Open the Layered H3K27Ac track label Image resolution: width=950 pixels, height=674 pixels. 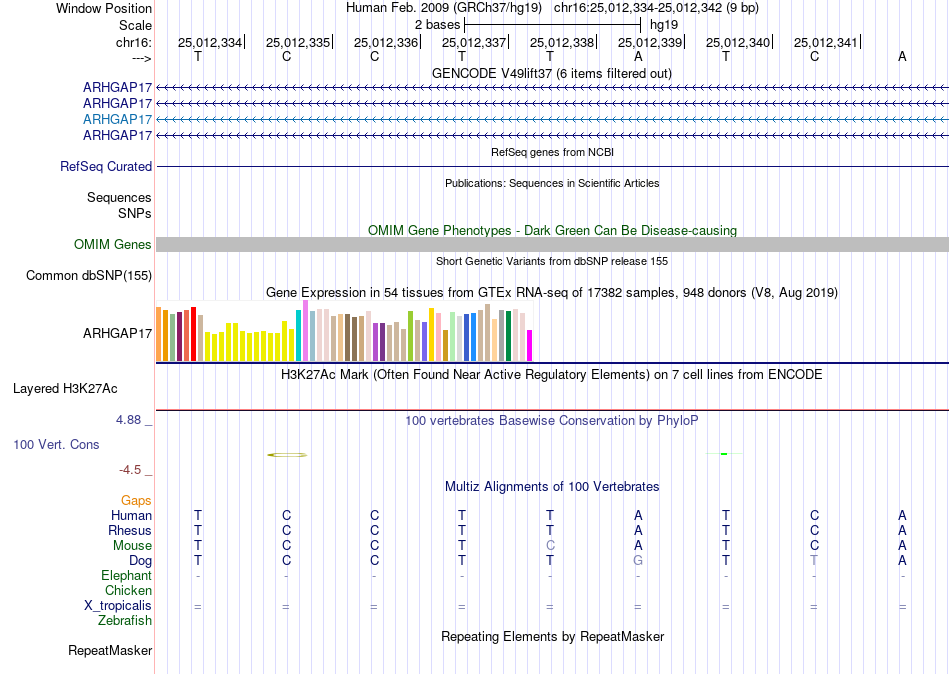tap(65, 389)
